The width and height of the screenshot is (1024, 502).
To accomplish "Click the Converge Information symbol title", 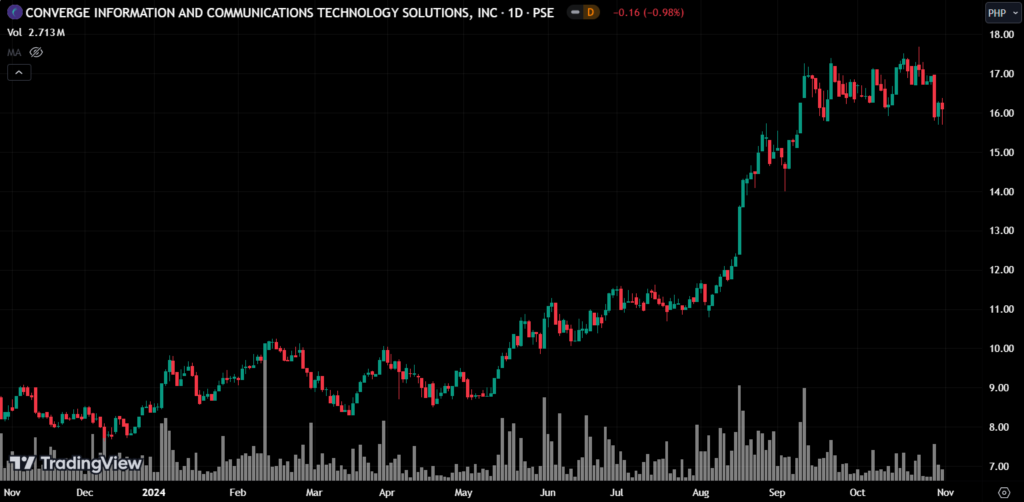I will (x=289, y=12).
